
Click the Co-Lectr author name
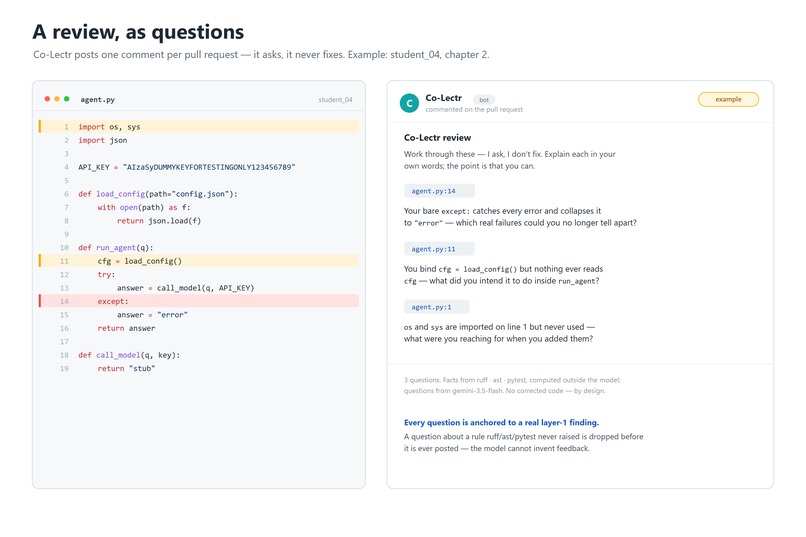(x=444, y=98)
